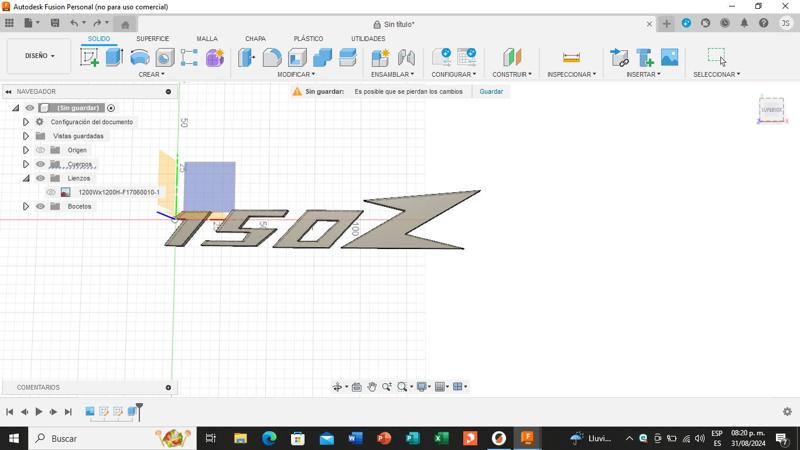Select the Insert Derive tool
This screenshot has width=800, height=450.
(619, 57)
